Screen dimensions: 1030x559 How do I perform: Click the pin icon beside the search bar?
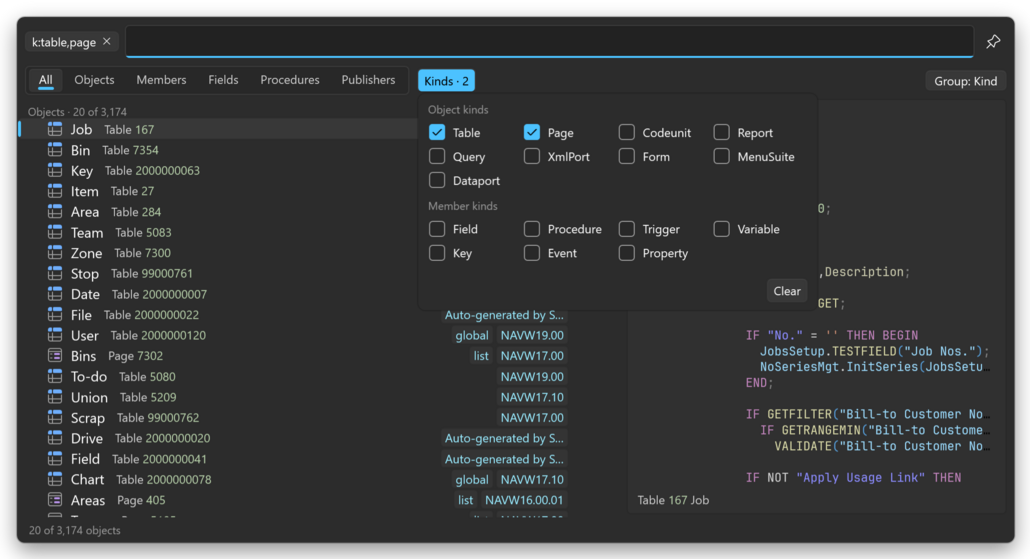tap(993, 41)
